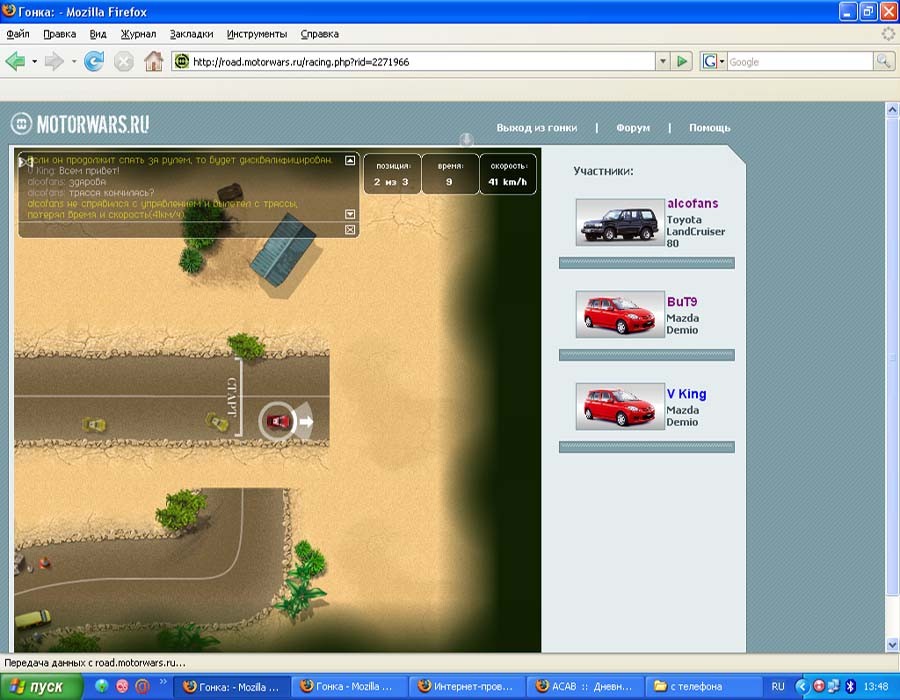Open the Журнал menu
The height and width of the screenshot is (700, 900).
[x=138, y=34]
